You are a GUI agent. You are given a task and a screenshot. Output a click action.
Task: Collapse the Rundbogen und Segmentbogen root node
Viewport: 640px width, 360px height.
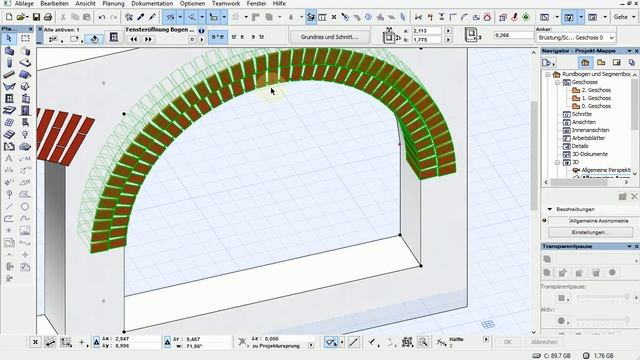click(x=548, y=74)
